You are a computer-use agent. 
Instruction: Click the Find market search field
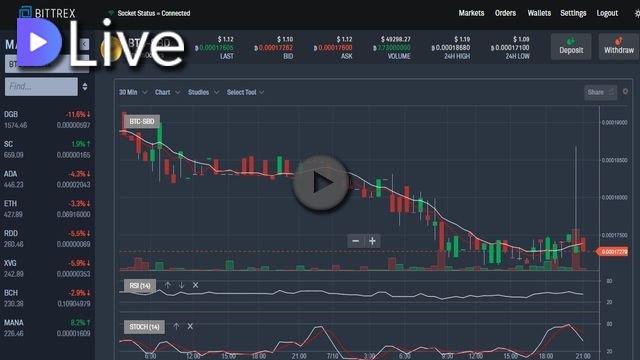41,87
